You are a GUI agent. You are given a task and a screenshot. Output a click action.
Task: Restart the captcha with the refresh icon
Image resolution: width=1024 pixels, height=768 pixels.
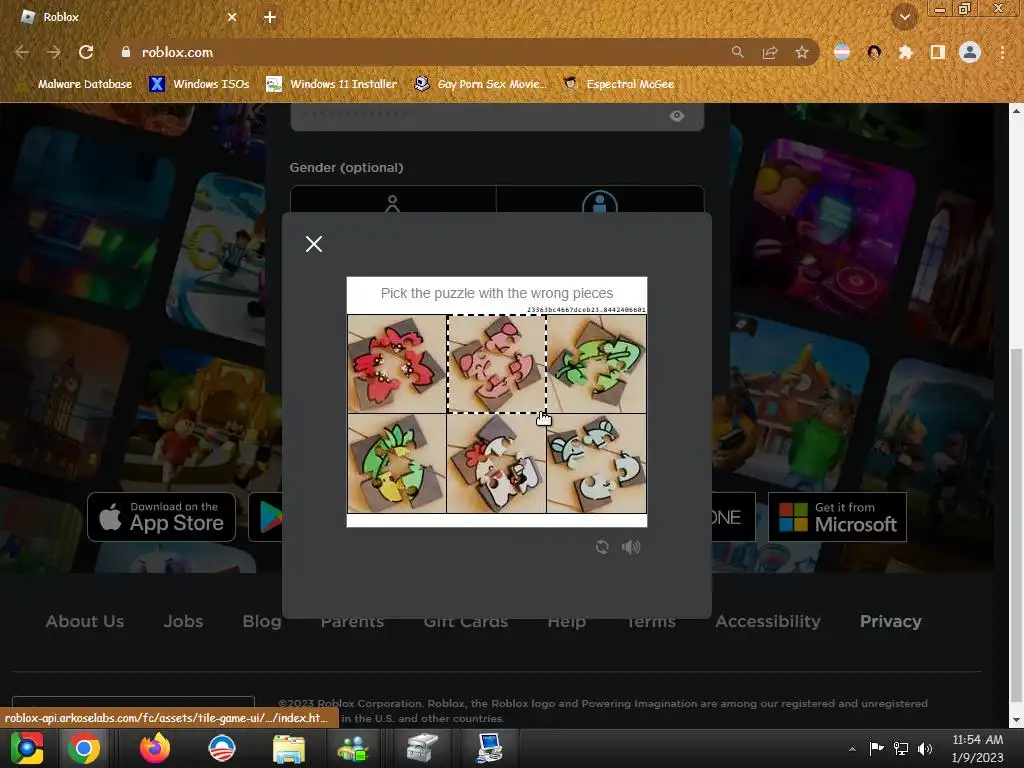click(602, 547)
